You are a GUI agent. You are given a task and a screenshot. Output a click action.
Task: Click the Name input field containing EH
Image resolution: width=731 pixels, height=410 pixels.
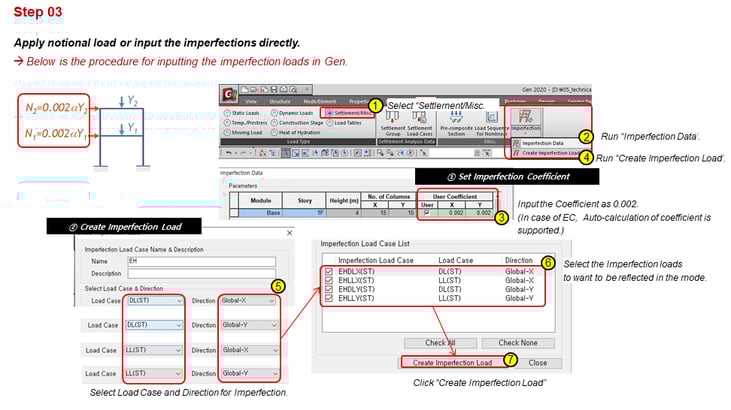pos(201,261)
